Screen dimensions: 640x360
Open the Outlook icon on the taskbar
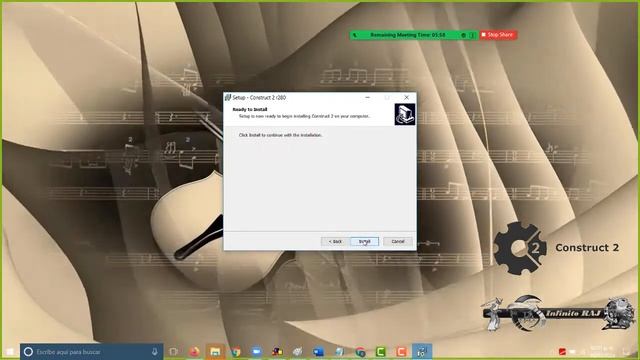[x=318, y=351]
